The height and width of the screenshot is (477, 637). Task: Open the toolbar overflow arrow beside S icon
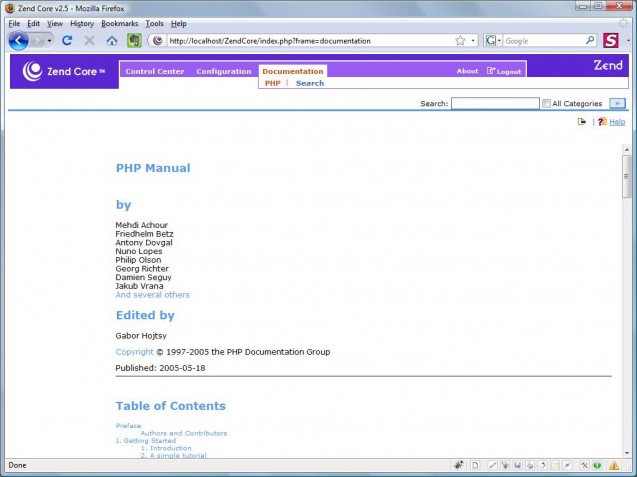coord(628,41)
